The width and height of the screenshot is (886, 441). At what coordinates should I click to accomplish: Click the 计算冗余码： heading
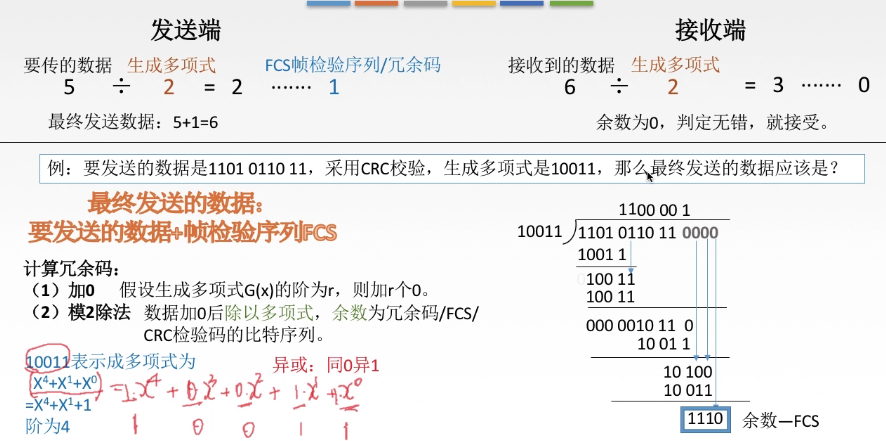click(x=72, y=269)
